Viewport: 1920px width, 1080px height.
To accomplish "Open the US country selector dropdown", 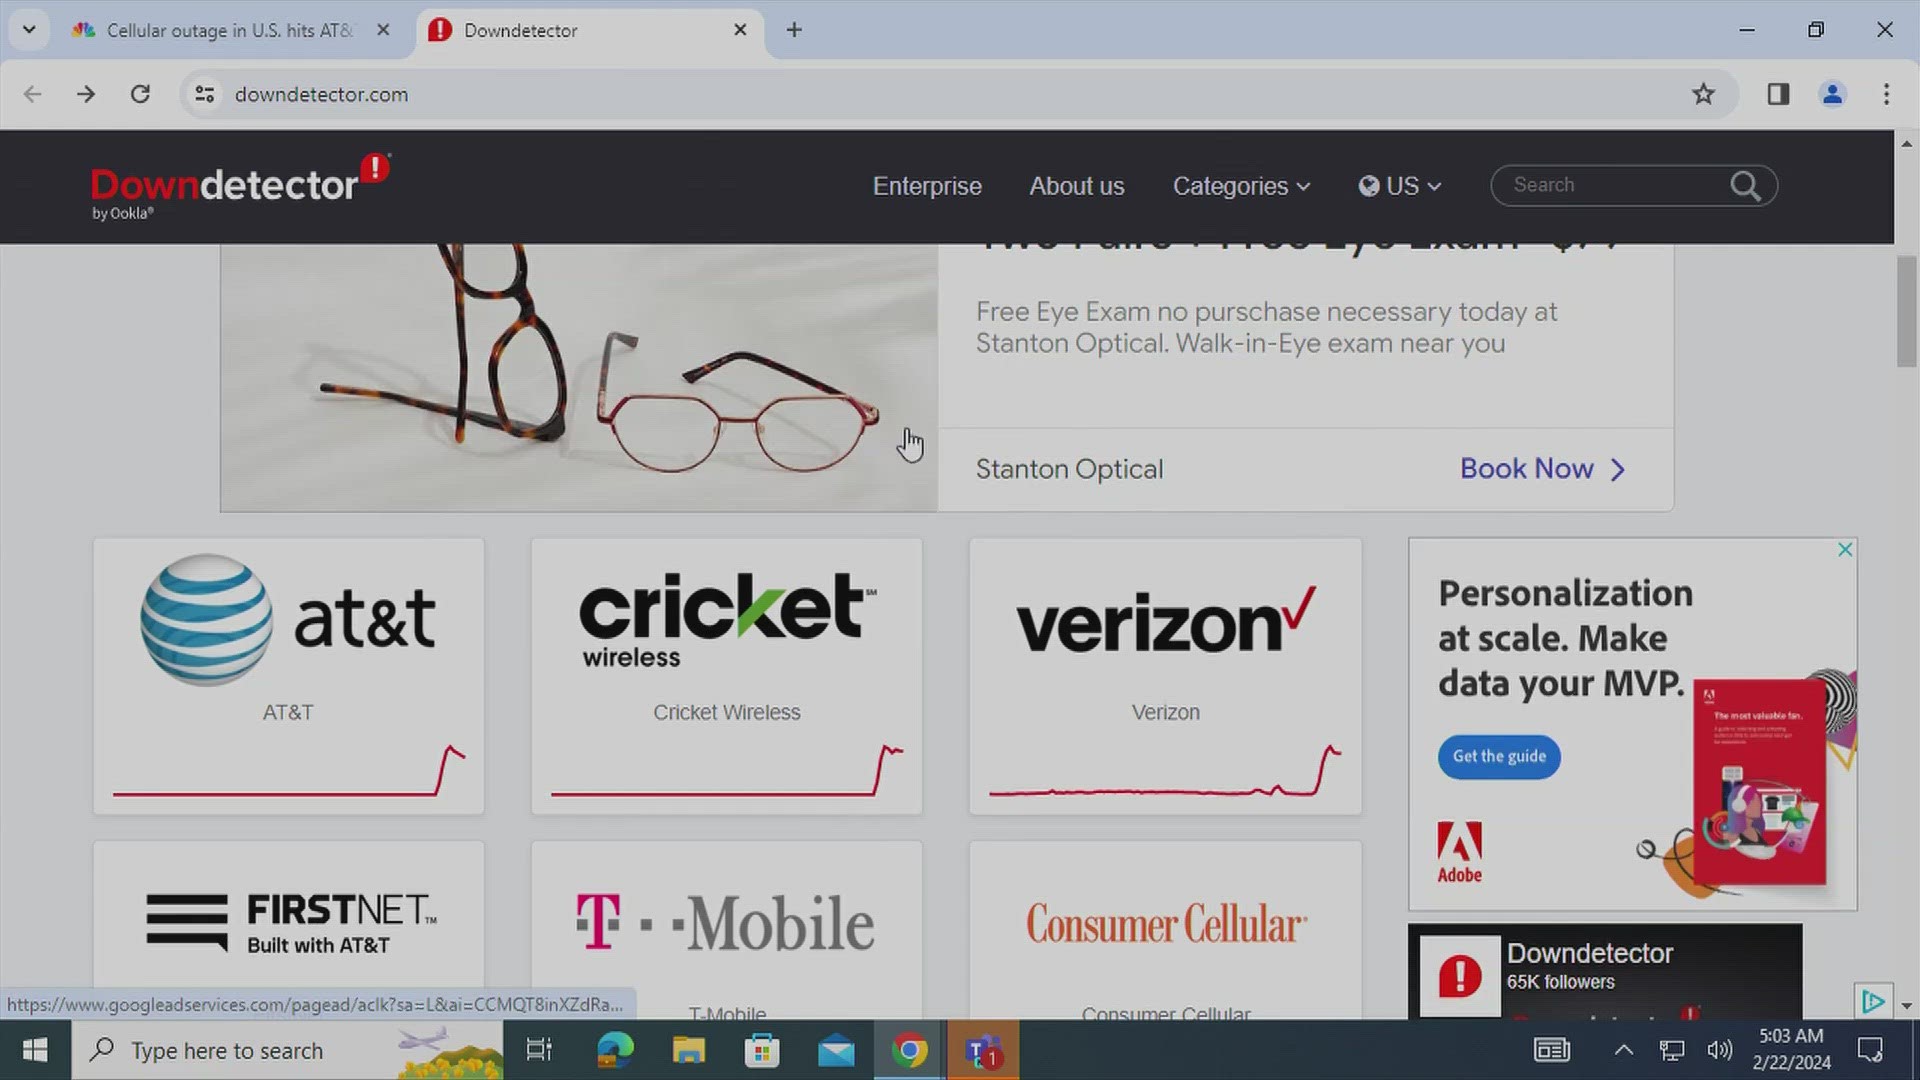I will pos(1400,187).
